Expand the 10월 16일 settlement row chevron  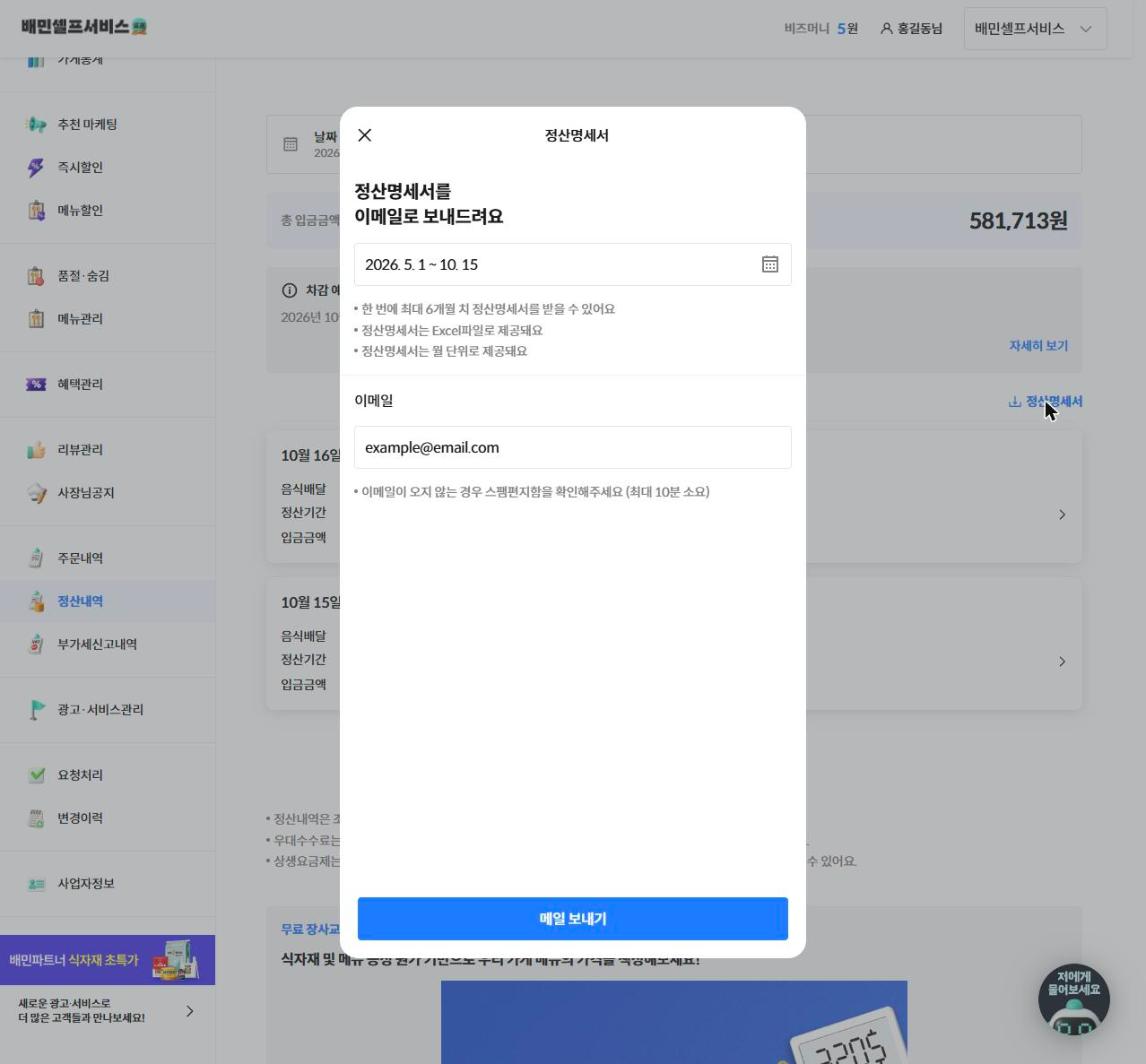tap(1062, 515)
